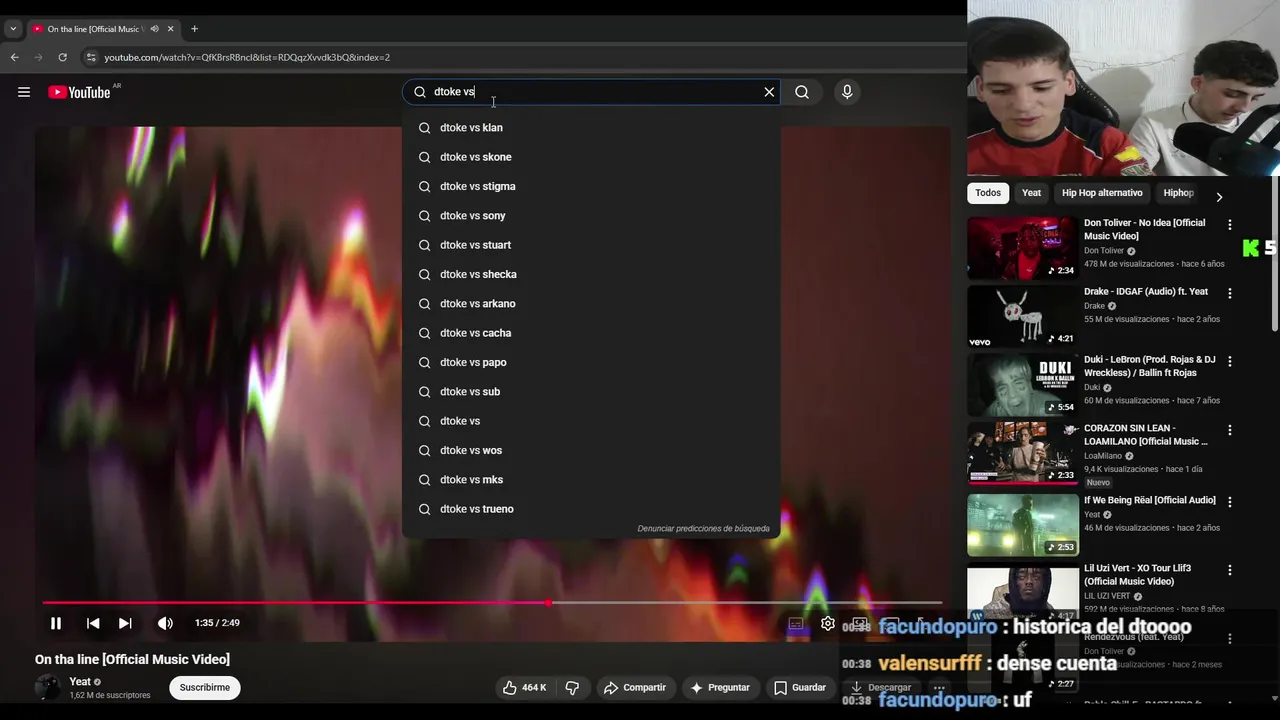
Task: Open the Yeat channel avatar
Action: [48, 687]
